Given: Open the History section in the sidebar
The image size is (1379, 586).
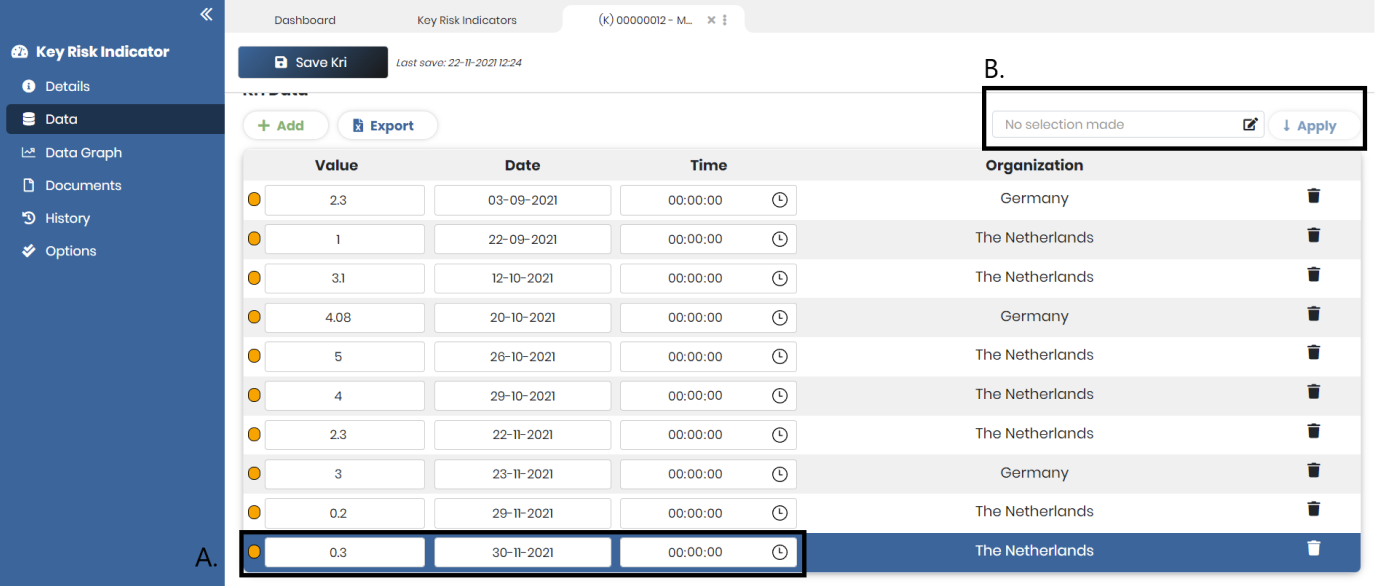Looking at the screenshot, I should coord(67,218).
